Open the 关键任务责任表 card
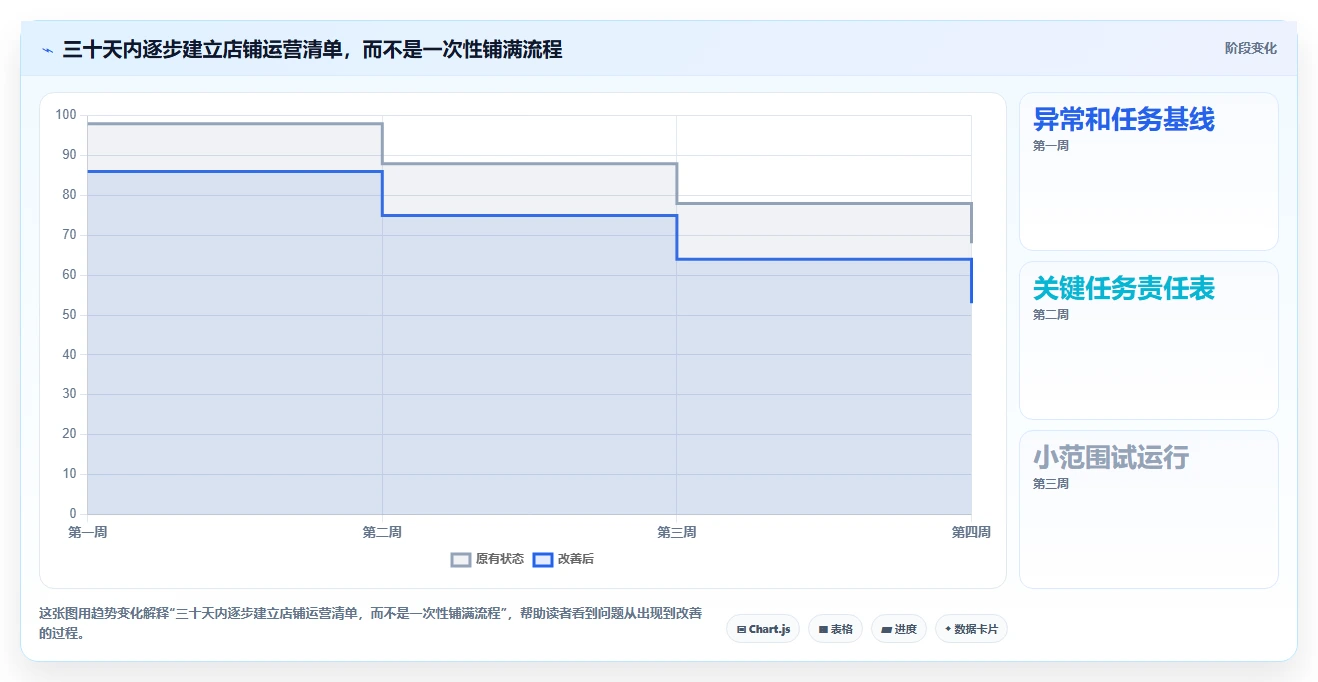The height and width of the screenshot is (682, 1318). pos(1148,340)
